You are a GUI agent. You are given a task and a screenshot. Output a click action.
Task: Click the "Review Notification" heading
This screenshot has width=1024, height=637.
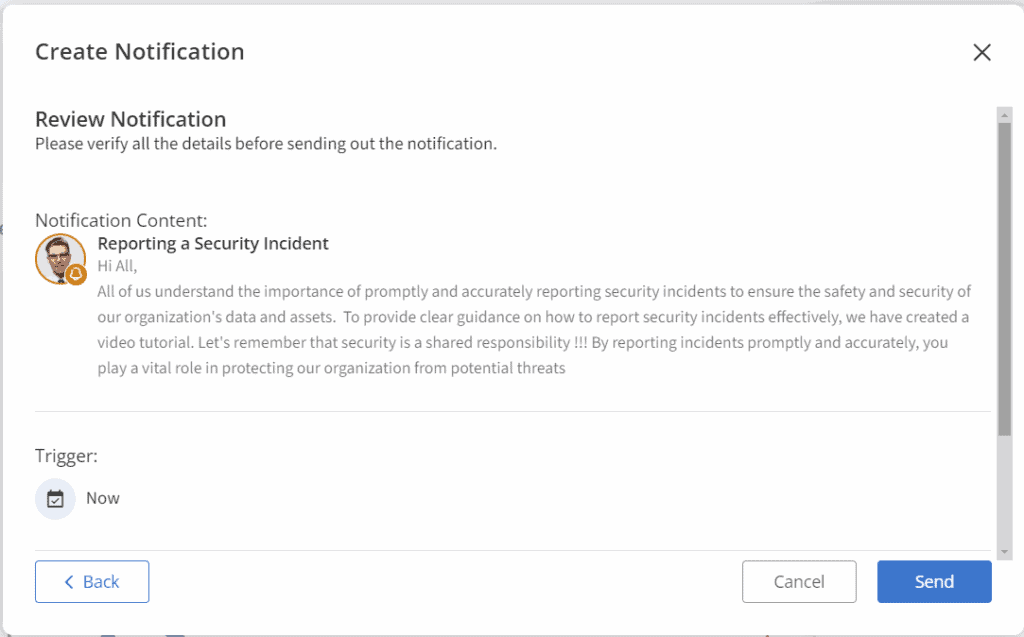(x=130, y=120)
